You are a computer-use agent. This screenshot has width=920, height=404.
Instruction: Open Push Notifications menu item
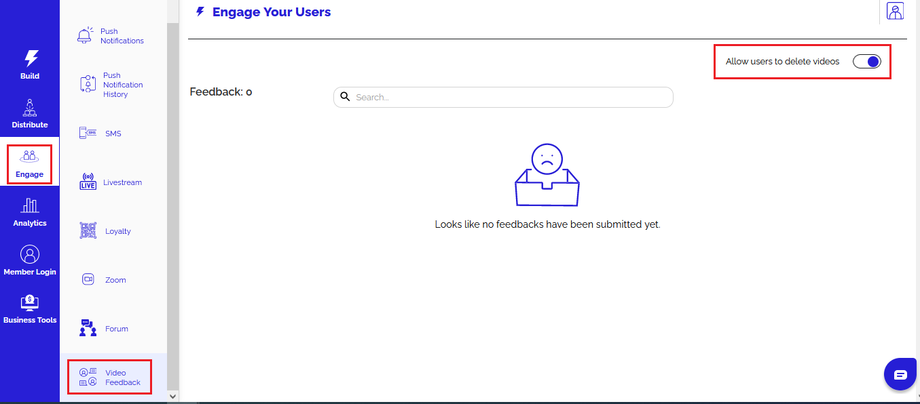click(122, 36)
